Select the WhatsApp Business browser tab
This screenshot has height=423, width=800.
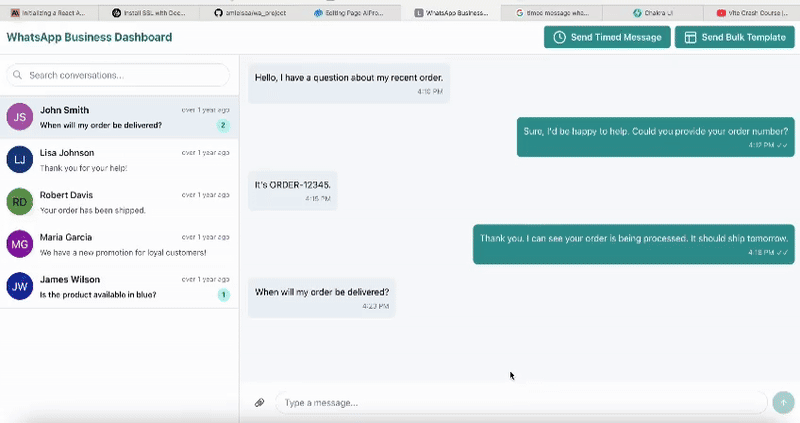[x=451, y=13]
